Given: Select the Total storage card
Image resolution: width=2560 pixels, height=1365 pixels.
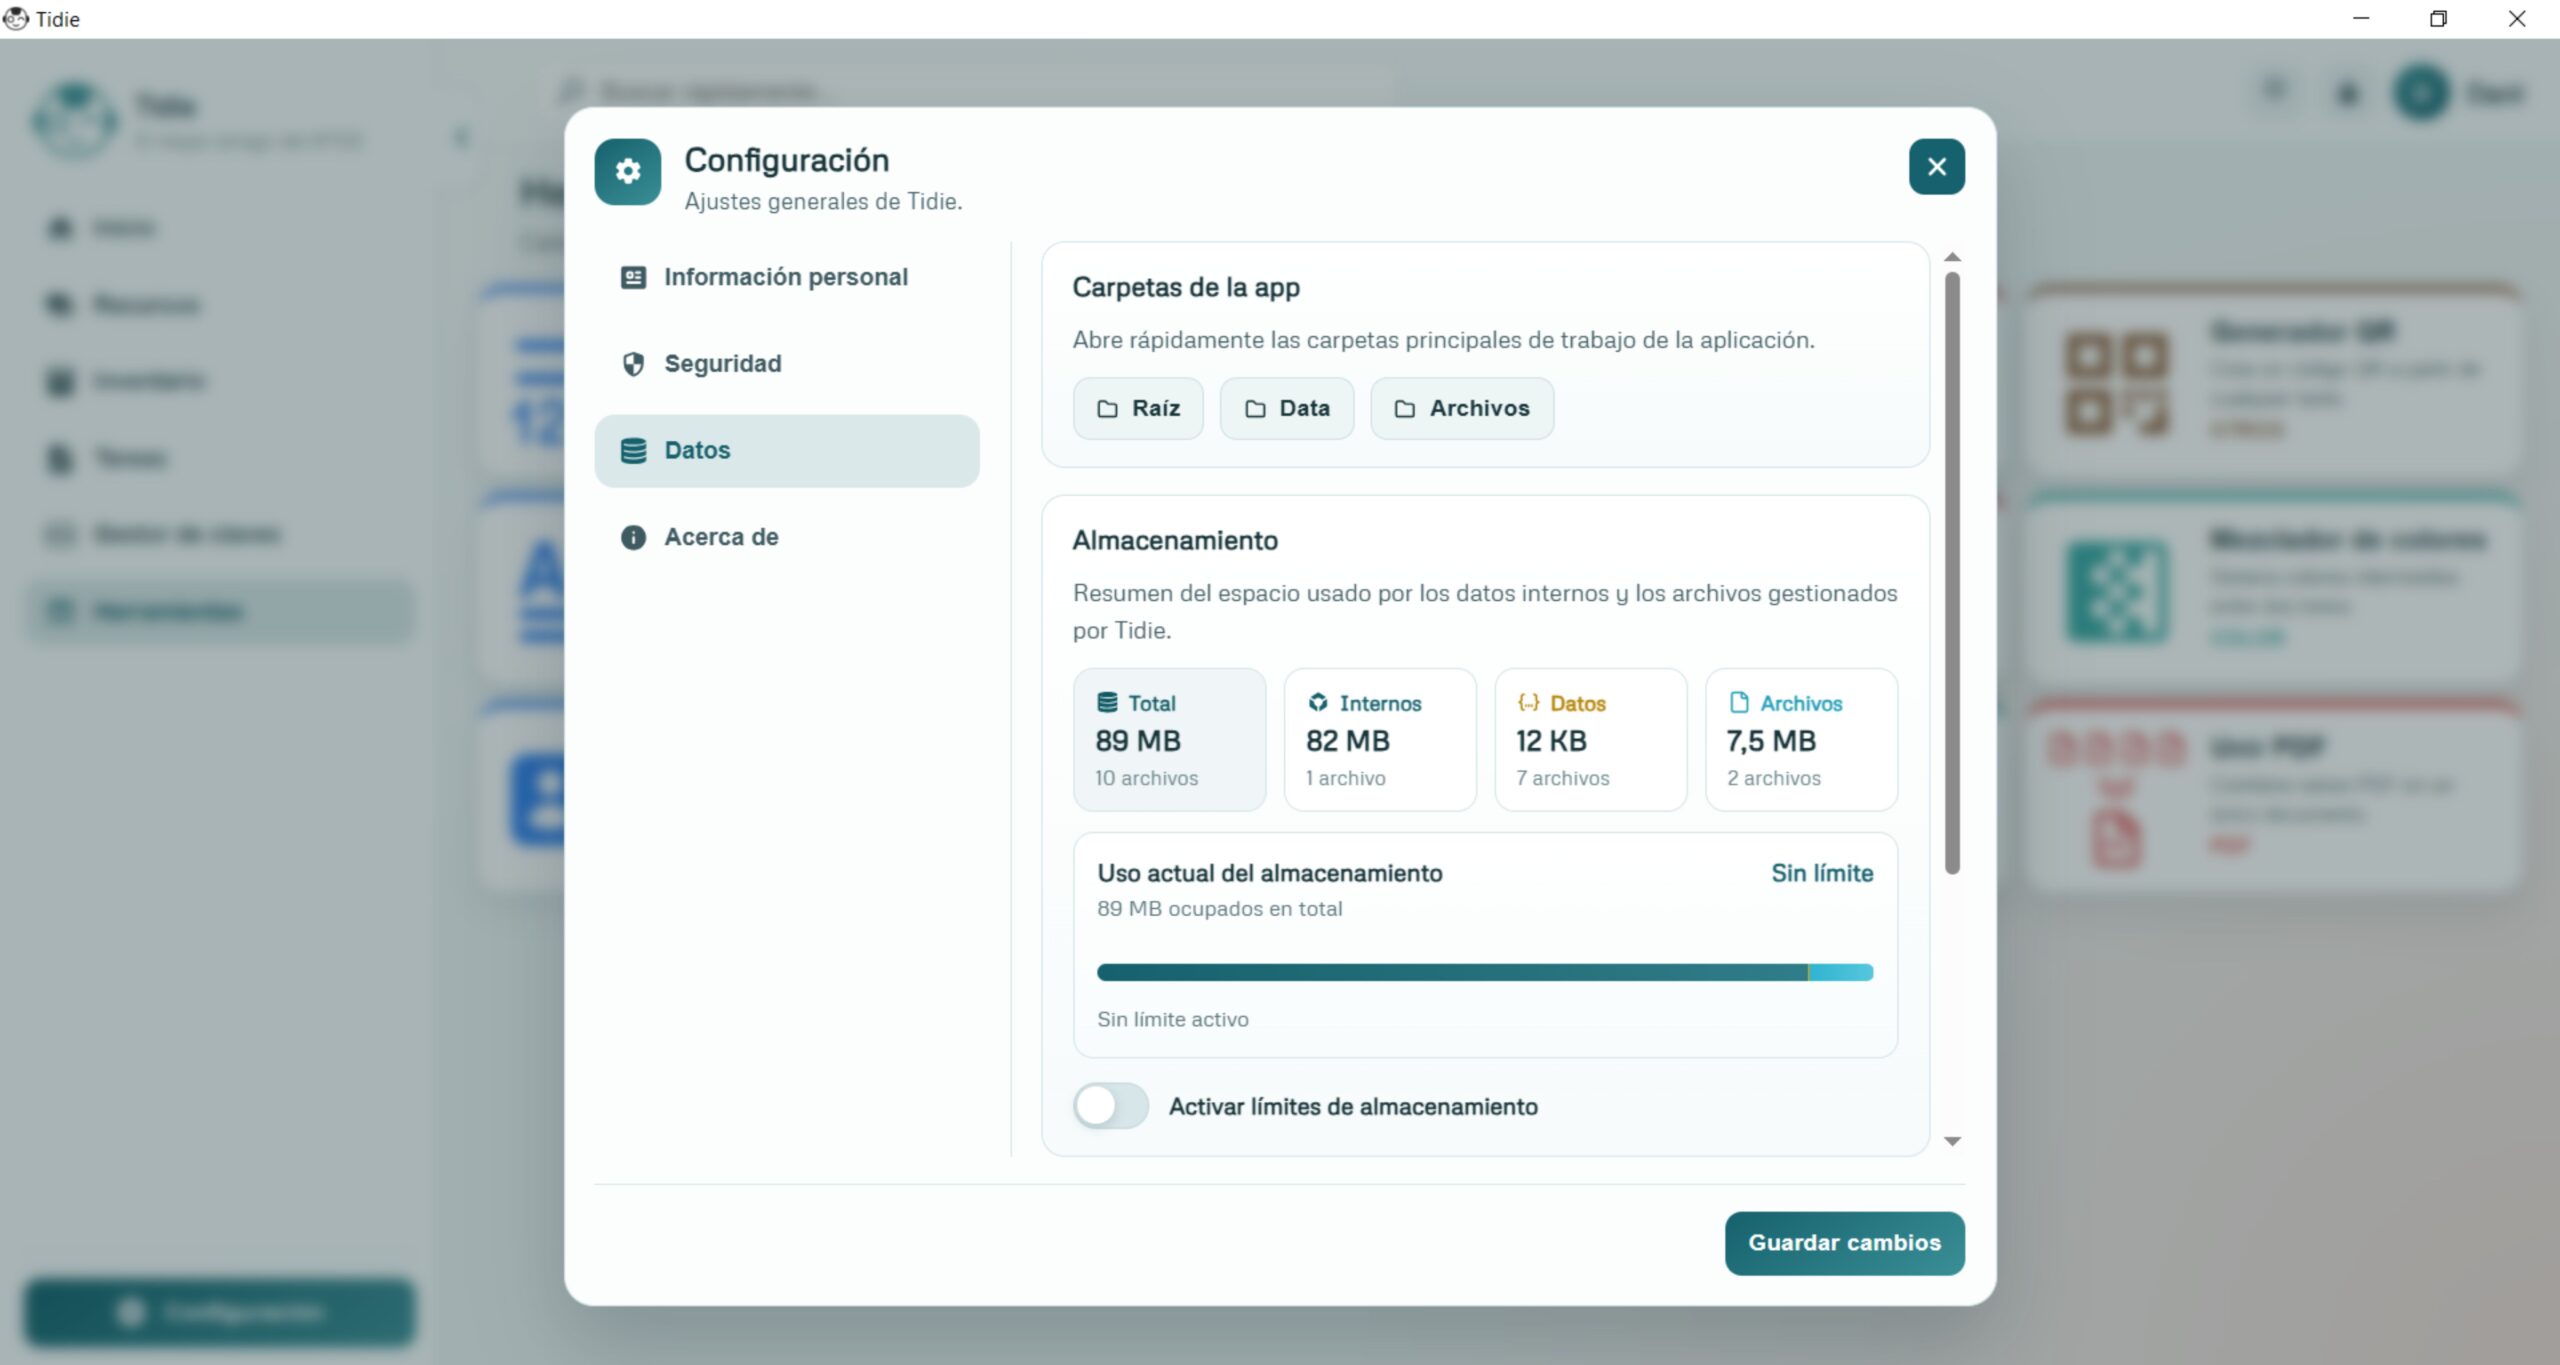Looking at the screenshot, I should click(x=1169, y=740).
